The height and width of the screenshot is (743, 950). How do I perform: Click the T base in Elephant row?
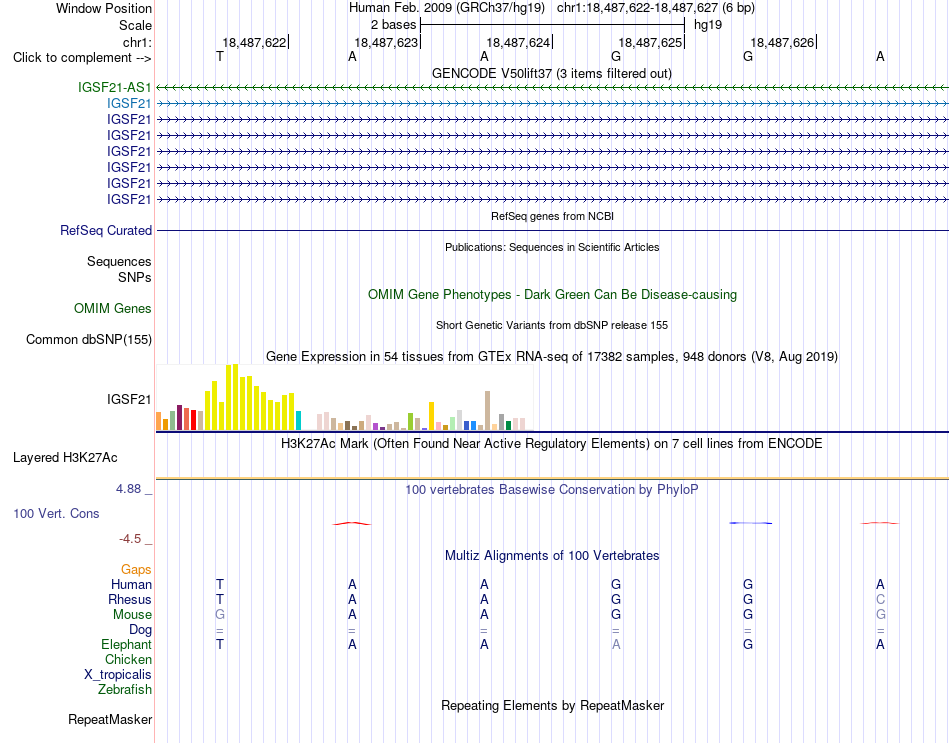pos(220,644)
